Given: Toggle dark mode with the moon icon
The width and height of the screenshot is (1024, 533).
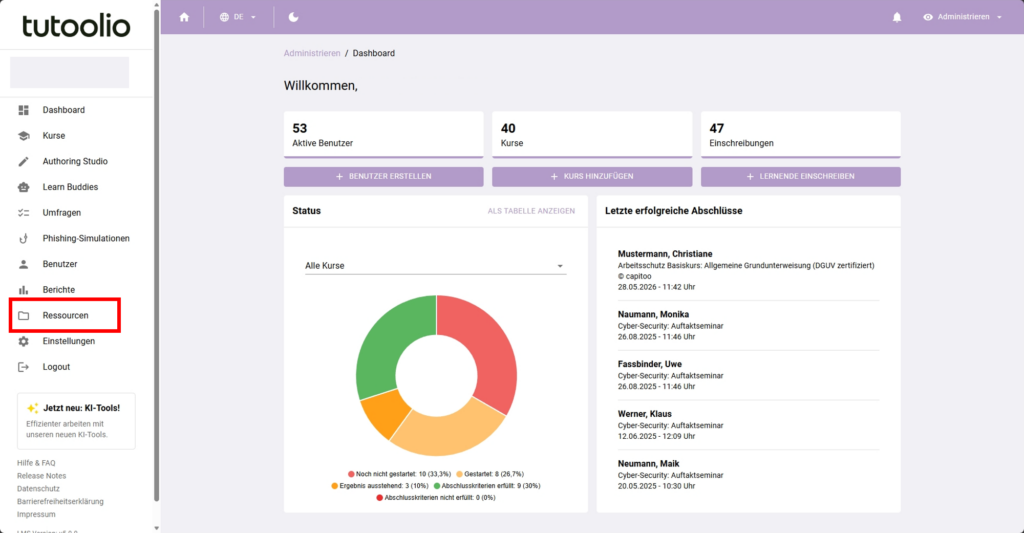Looking at the screenshot, I should pos(293,17).
